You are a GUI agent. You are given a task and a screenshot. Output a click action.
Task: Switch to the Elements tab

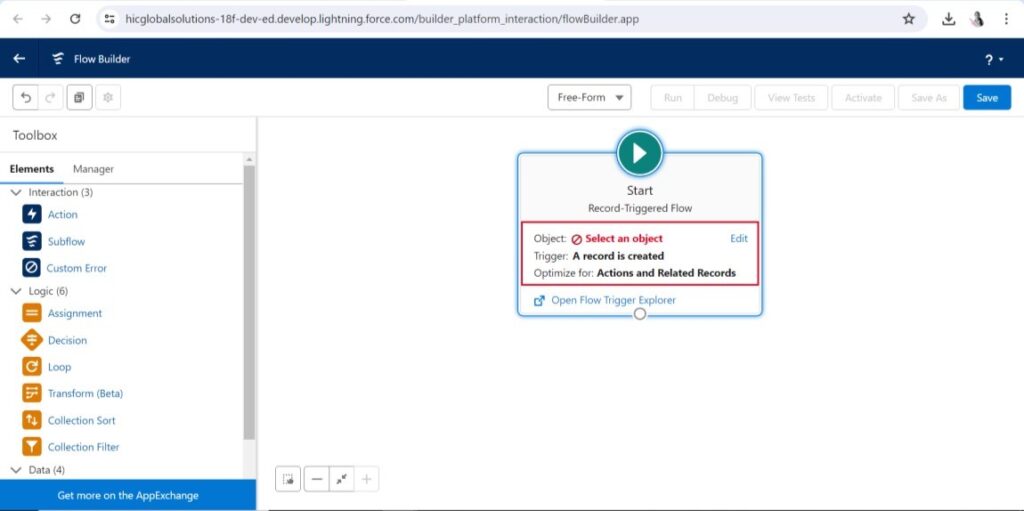[31, 169]
